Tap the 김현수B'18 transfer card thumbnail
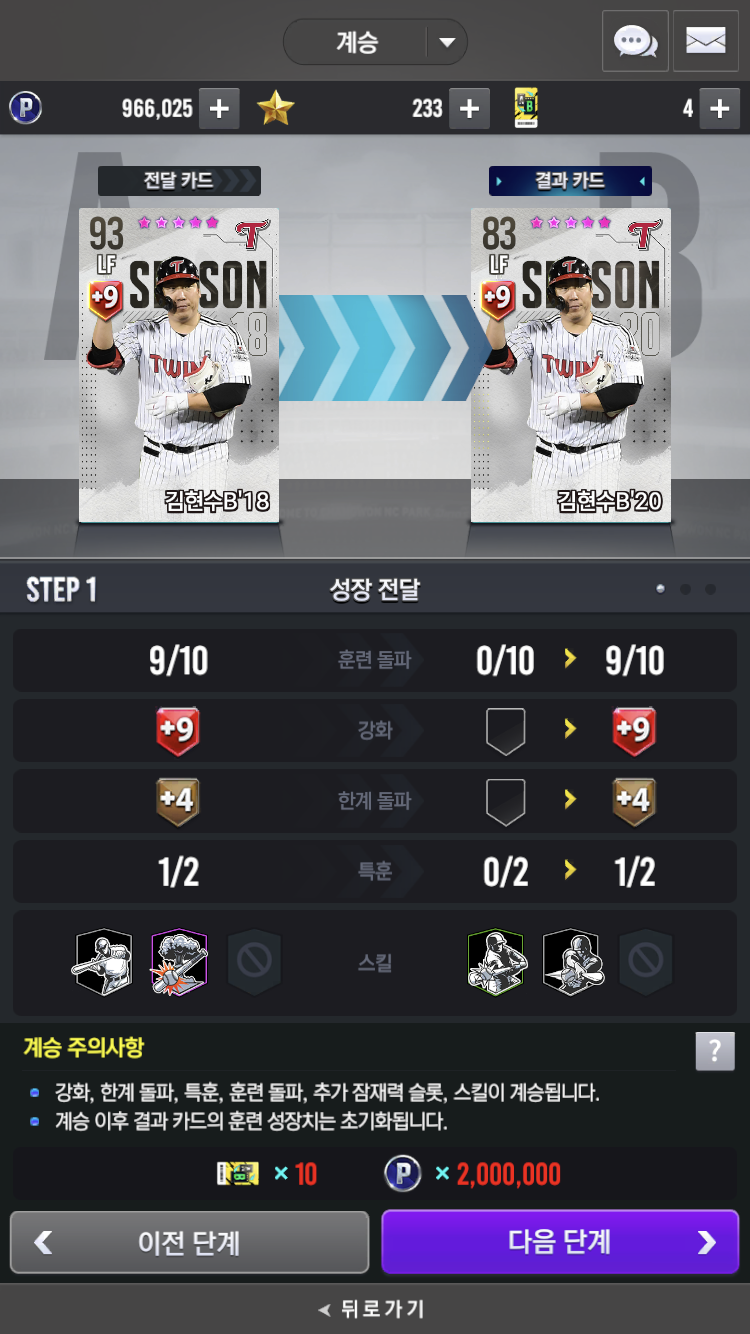Viewport: 750px width, 1334px height. point(179,365)
